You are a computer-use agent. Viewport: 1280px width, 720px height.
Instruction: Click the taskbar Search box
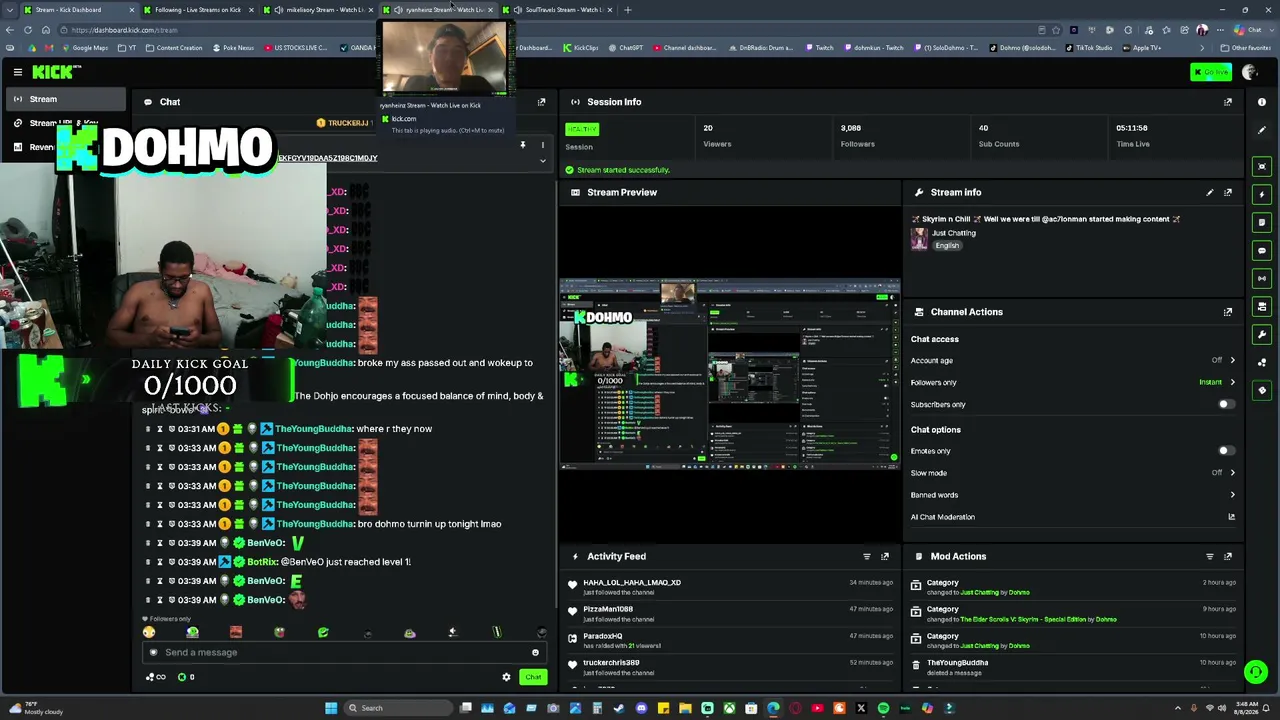pos(397,708)
